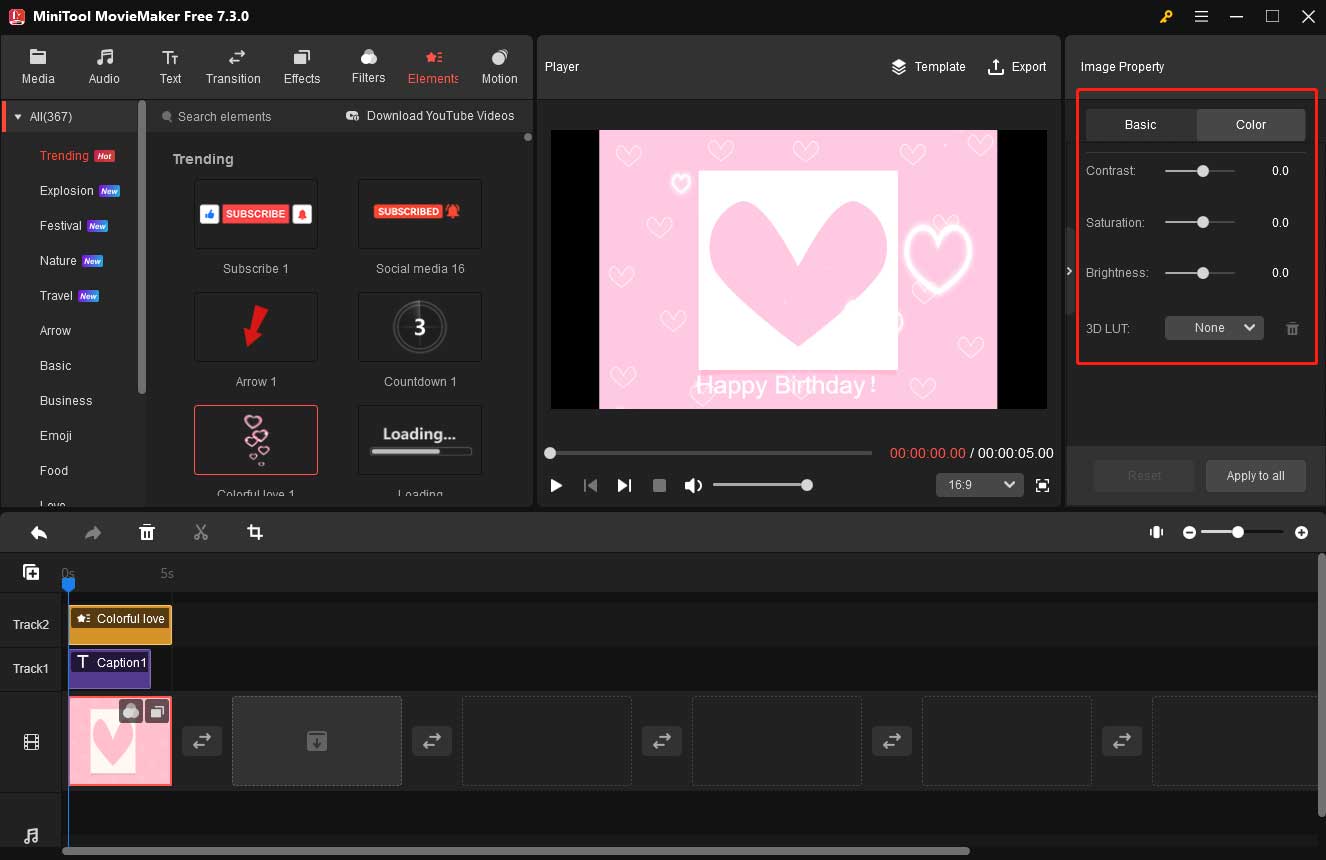The image size is (1326, 860).
Task: Click the Reset button
Action: tap(1144, 476)
